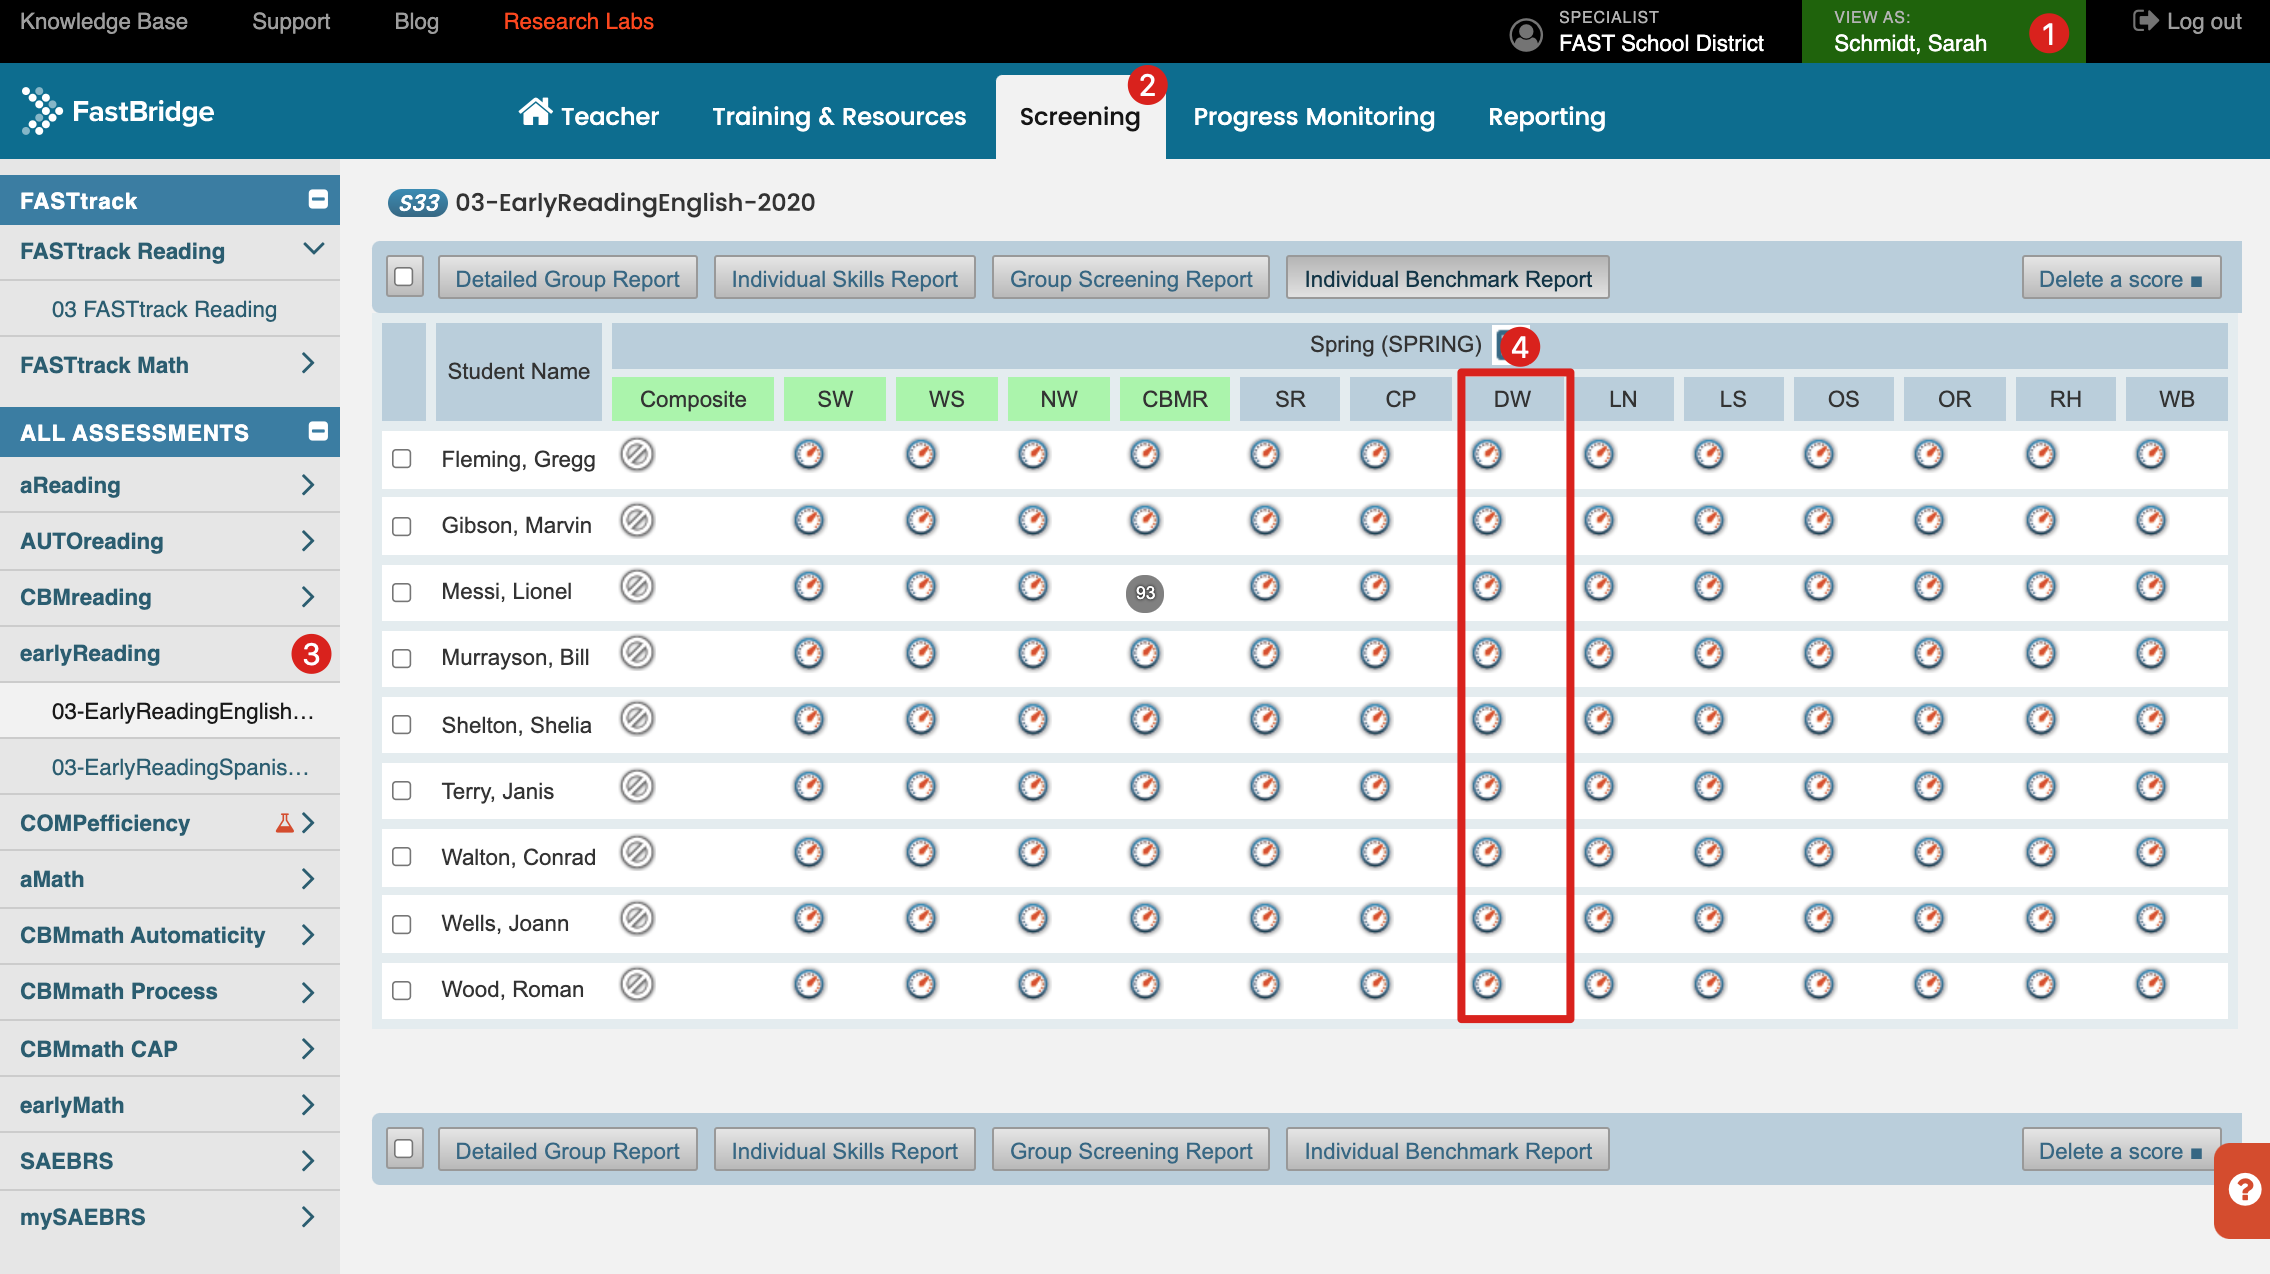Collapse the ALL ASSESSMENTS section
The height and width of the screenshot is (1274, 2270).
coord(318,431)
